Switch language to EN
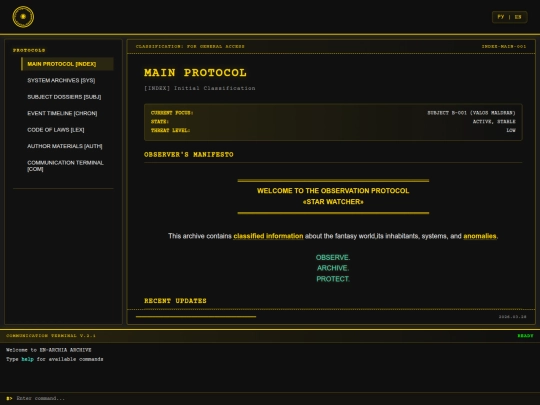 (518, 17)
